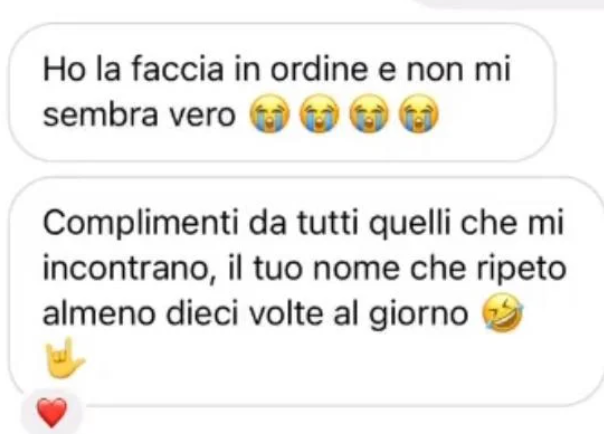This screenshot has width=604, height=434.
Task: Tap the red heart reaction badge
Action: (52, 412)
